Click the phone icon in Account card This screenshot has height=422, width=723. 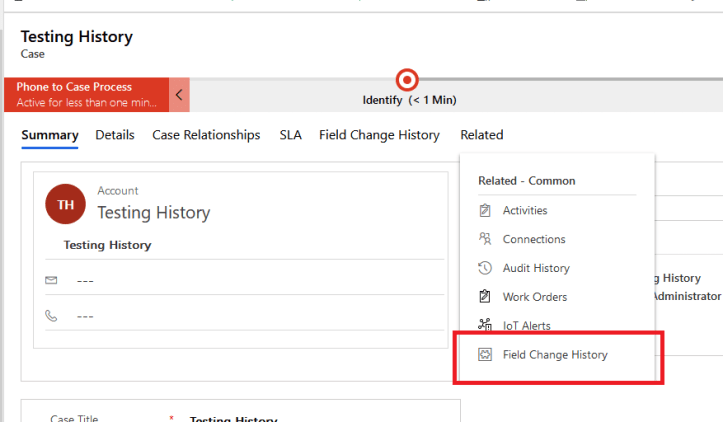tap(52, 316)
